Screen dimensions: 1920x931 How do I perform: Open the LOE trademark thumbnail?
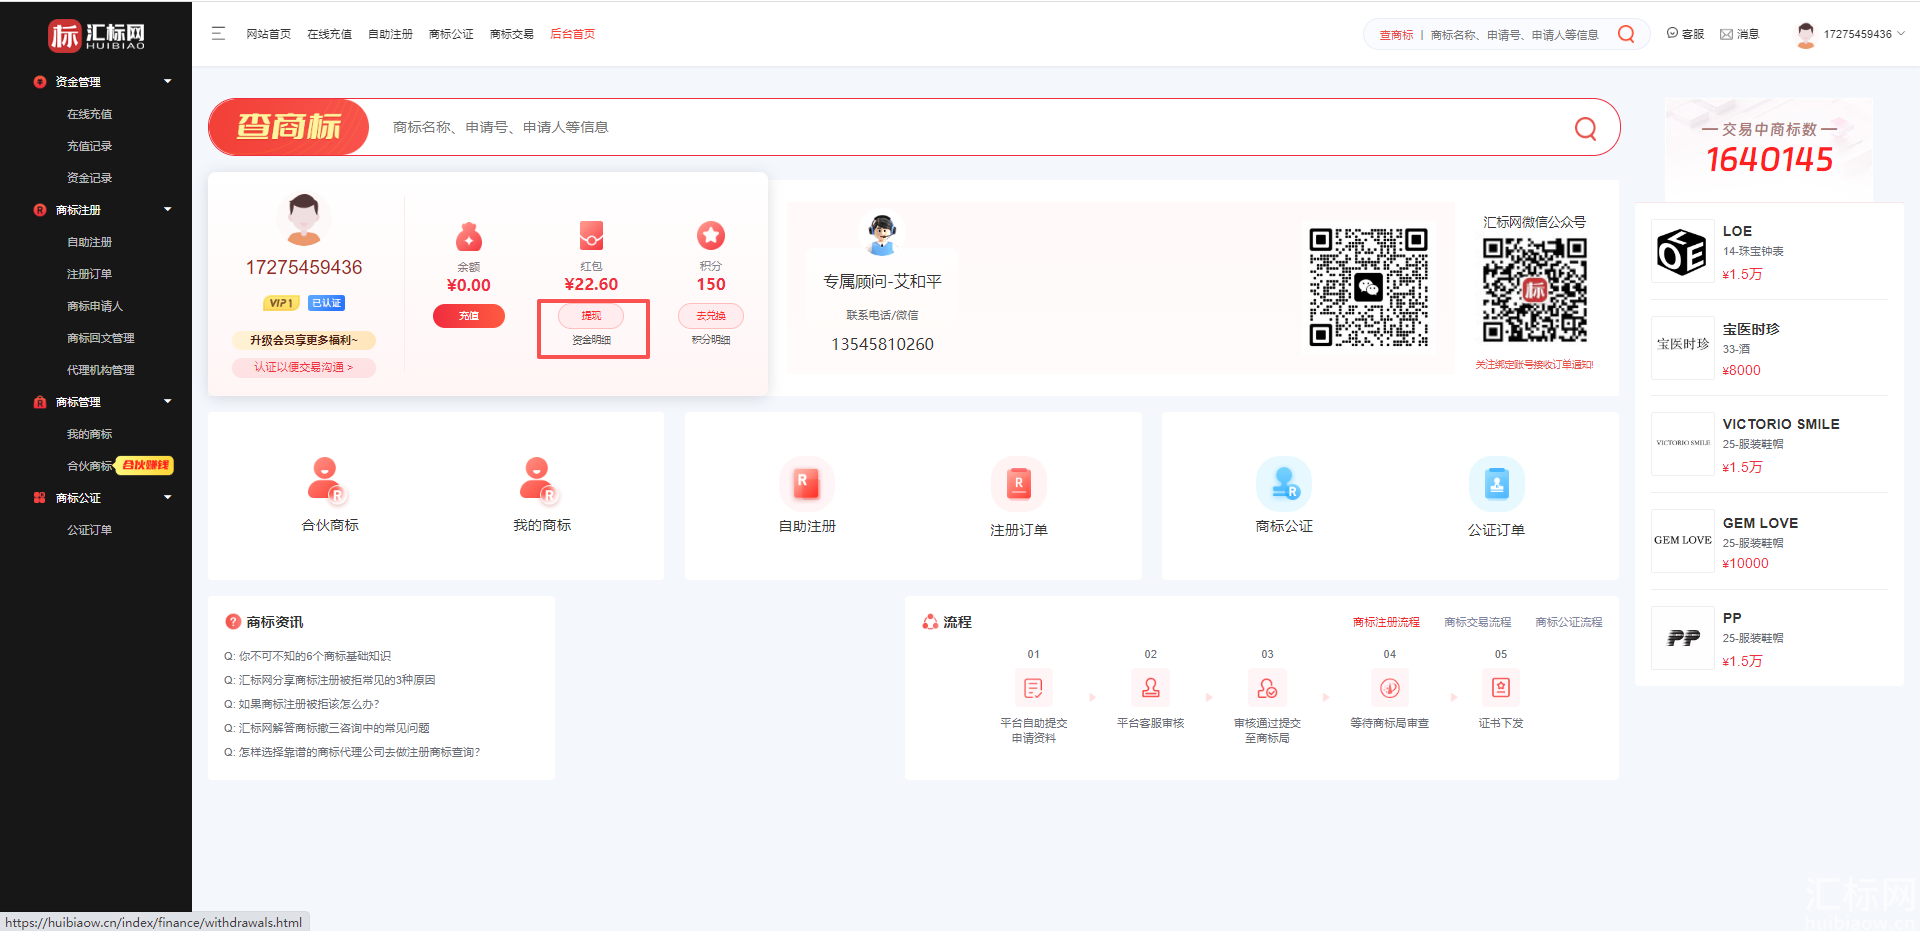(x=1683, y=251)
